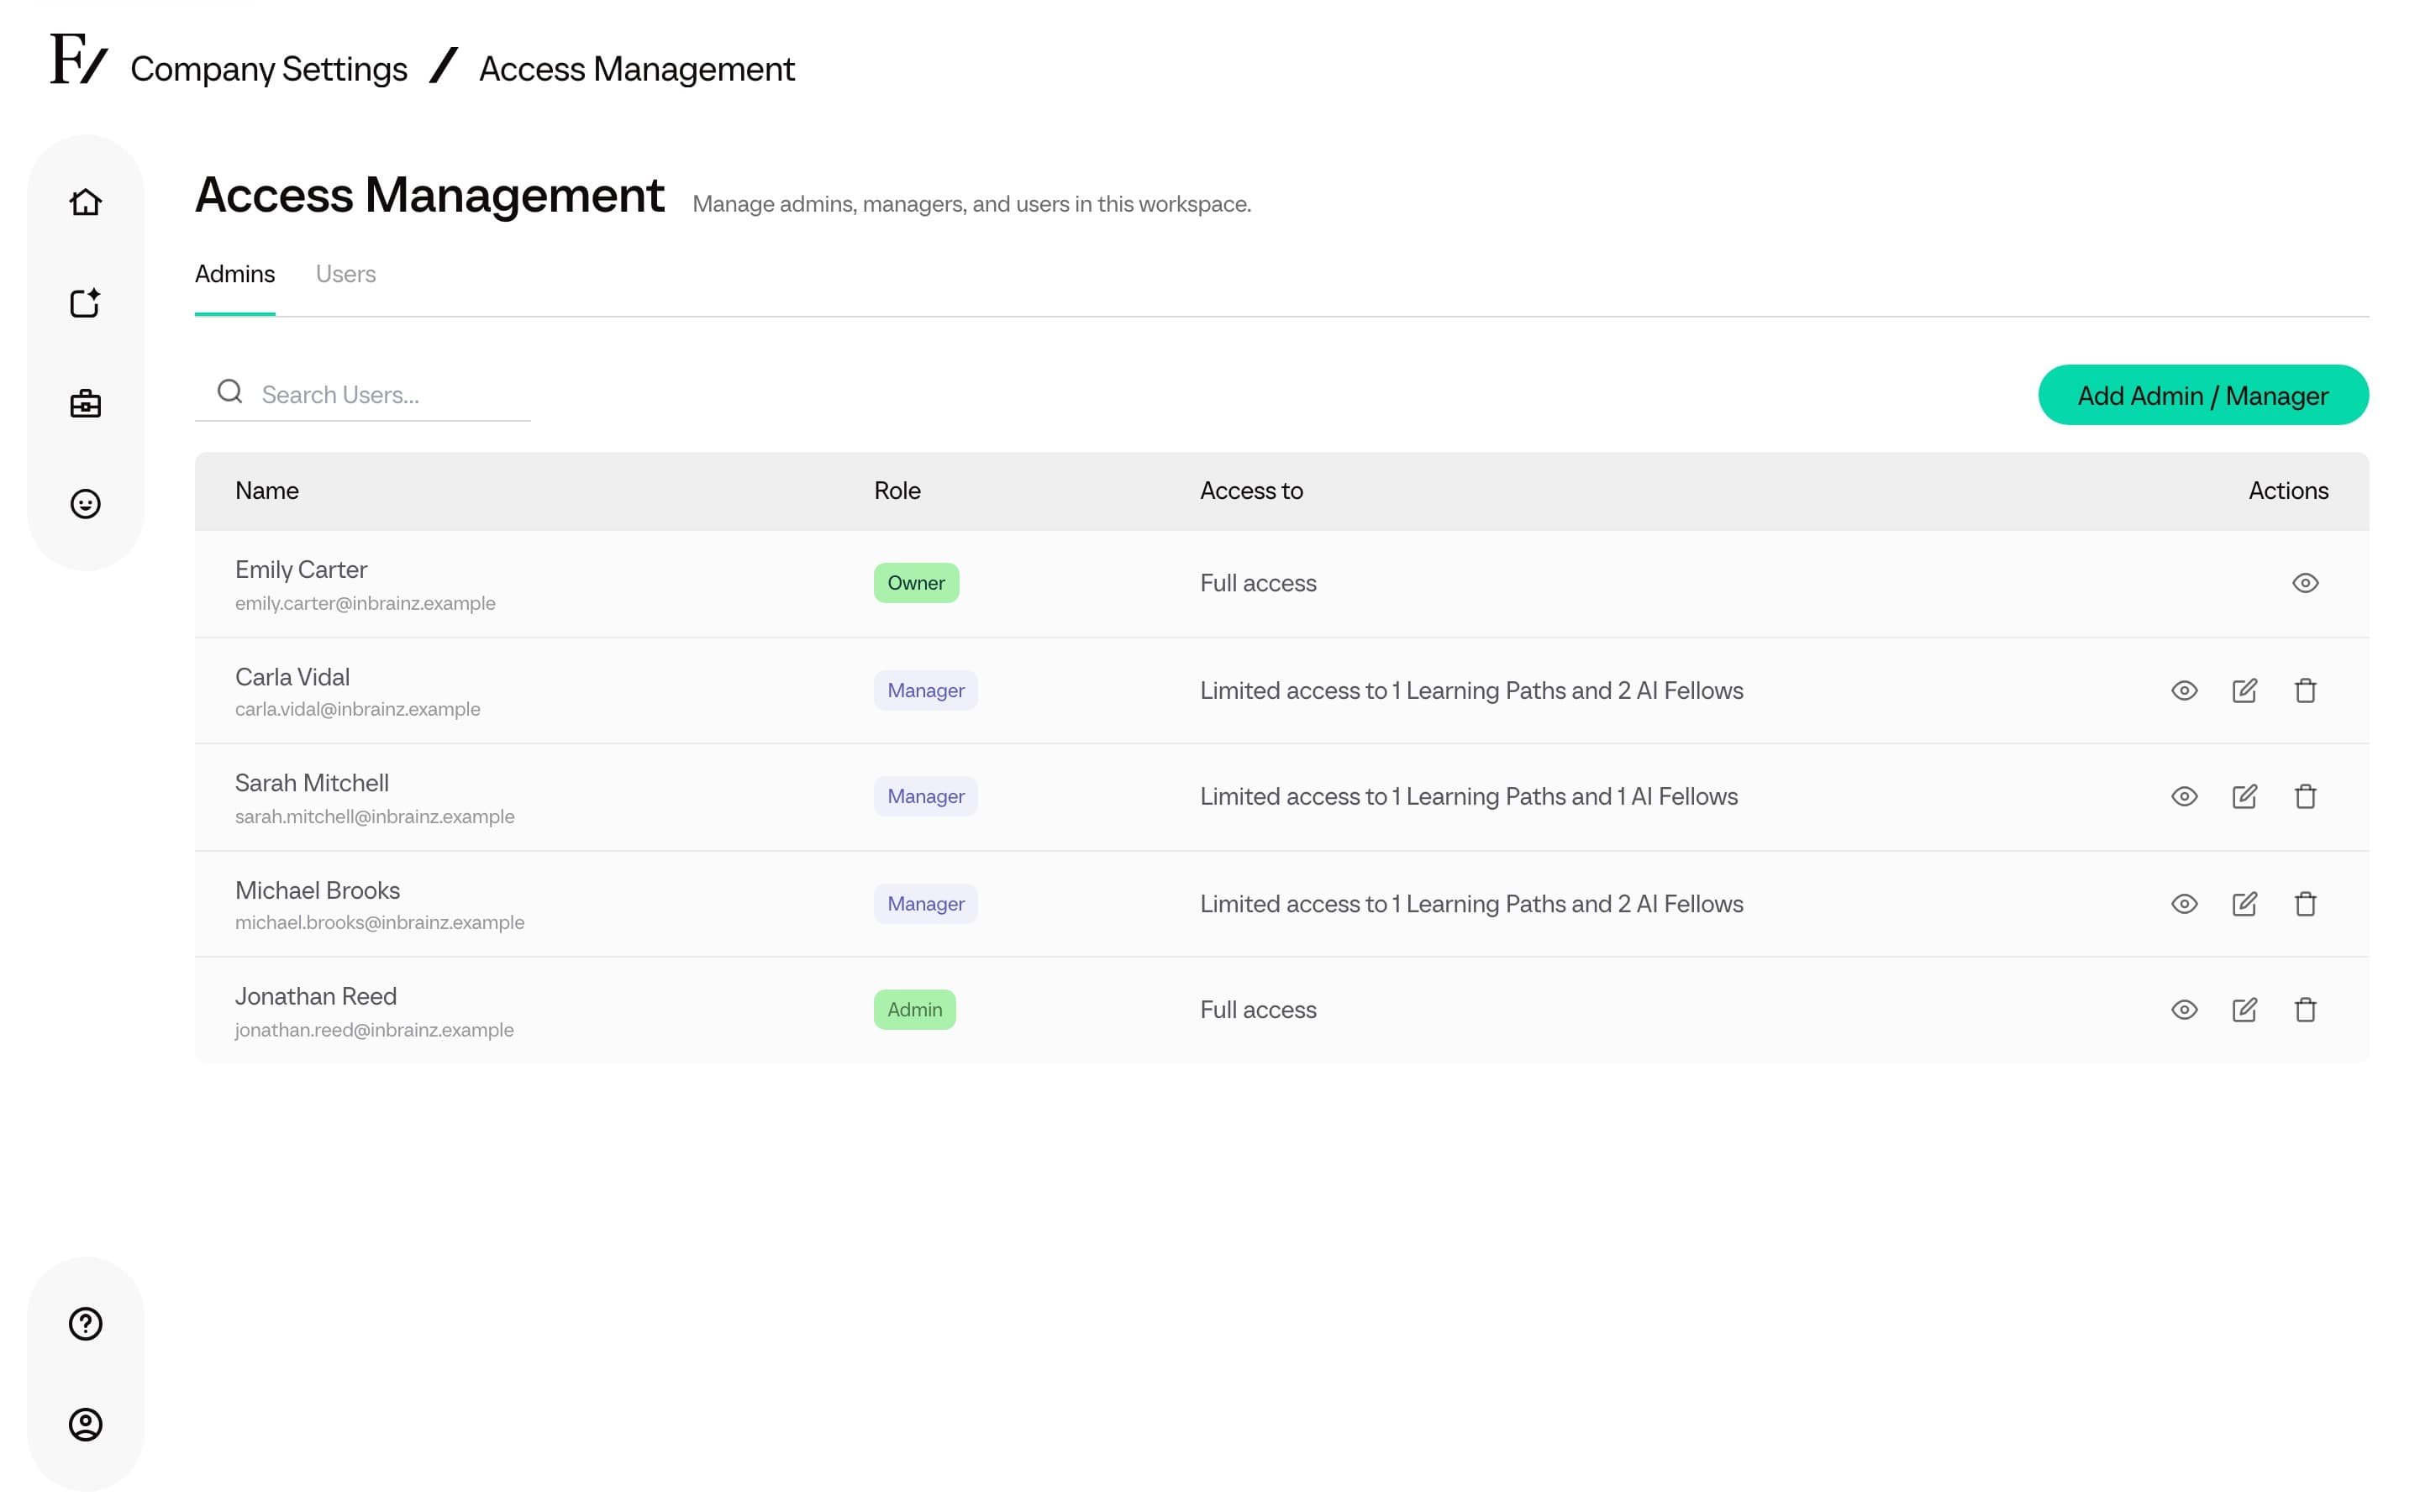Screen dimensions: 2420x1512
Task: Open the smiley face icon in sidebar
Action: point(85,504)
